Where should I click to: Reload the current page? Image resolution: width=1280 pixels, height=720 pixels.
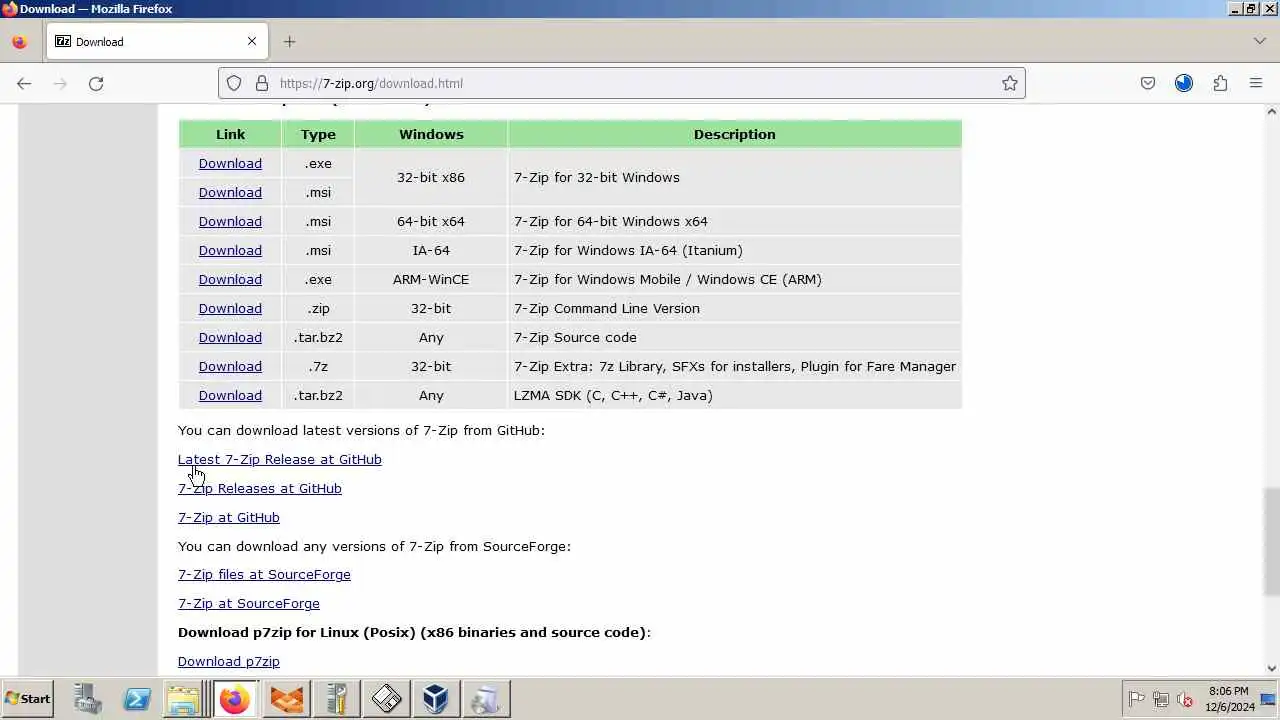coord(96,84)
